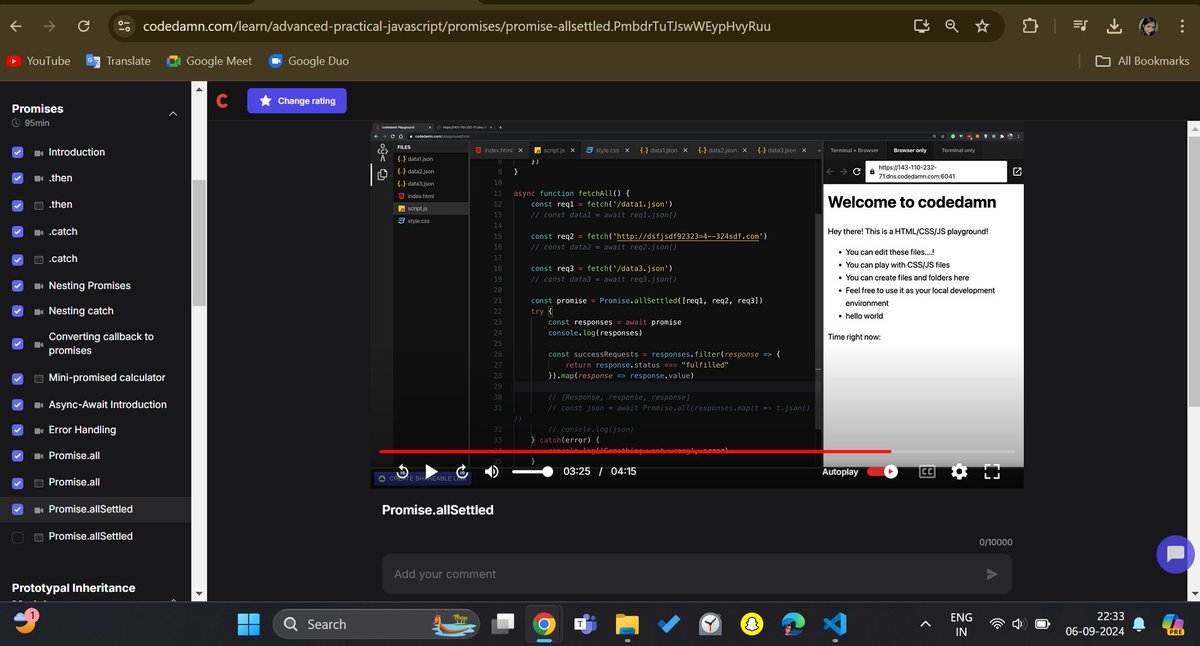Open the Mini-promised calculator lesson
Image resolution: width=1200 pixels, height=646 pixels.
[107, 378]
